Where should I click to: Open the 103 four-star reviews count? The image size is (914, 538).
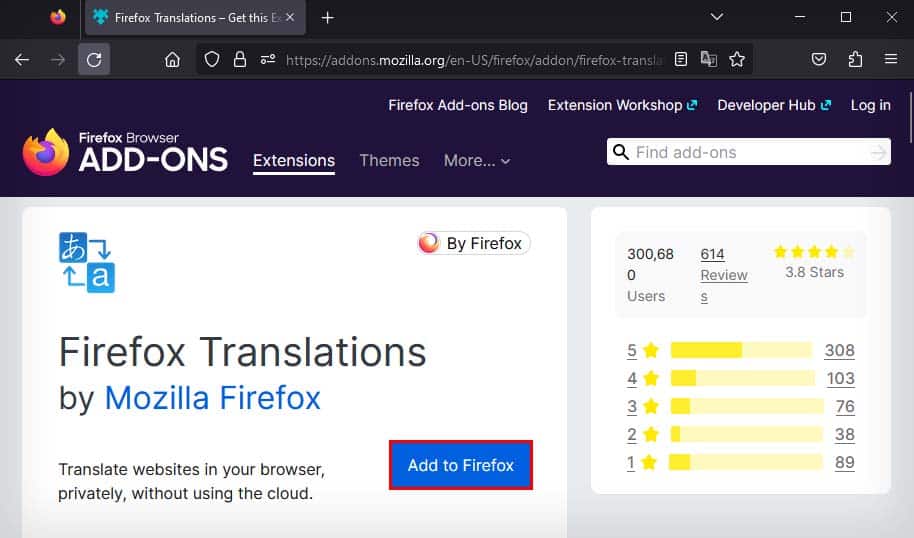(x=841, y=378)
